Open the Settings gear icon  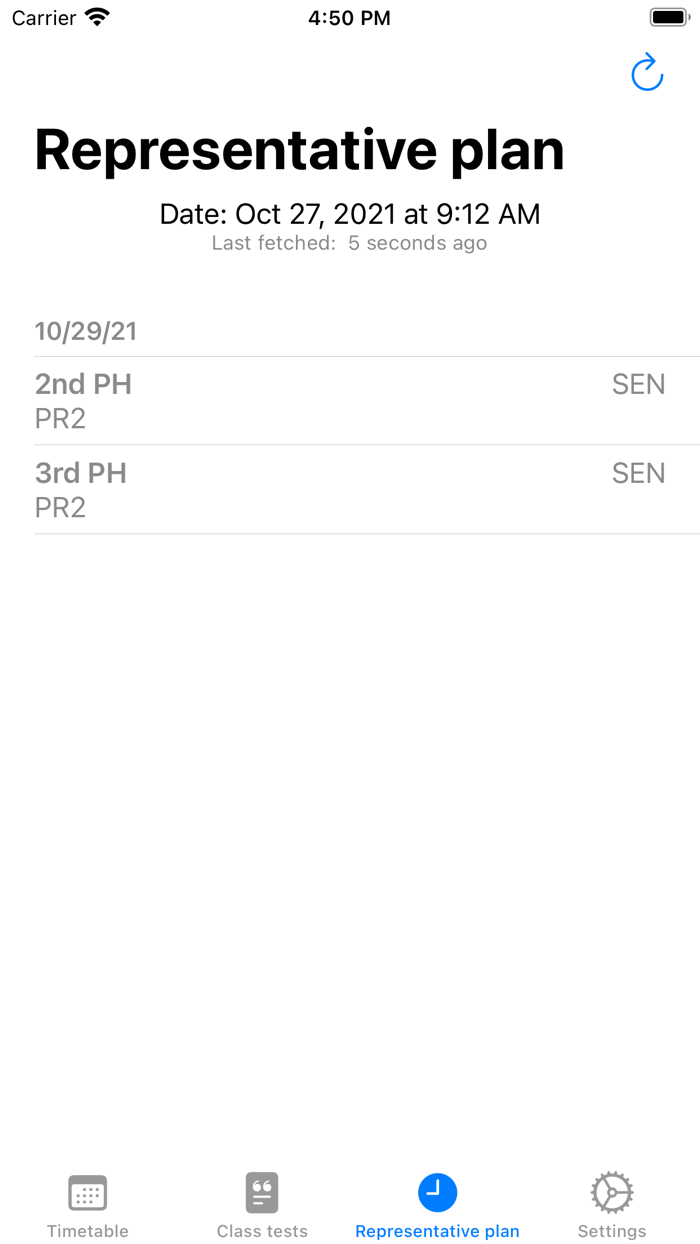pos(611,1193)
